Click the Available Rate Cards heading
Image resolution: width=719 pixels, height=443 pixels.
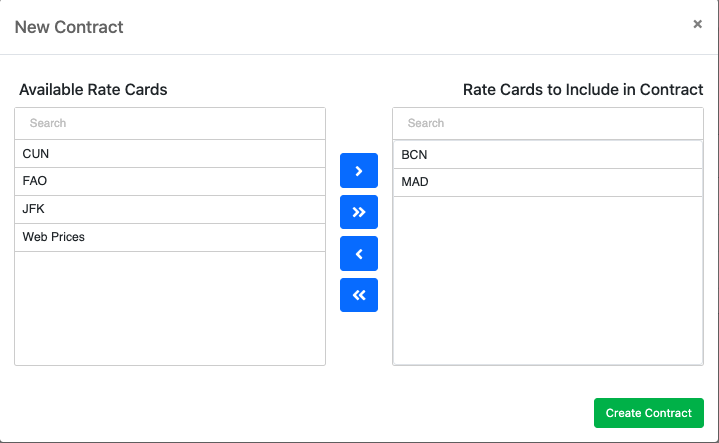(x=93, y=89)
